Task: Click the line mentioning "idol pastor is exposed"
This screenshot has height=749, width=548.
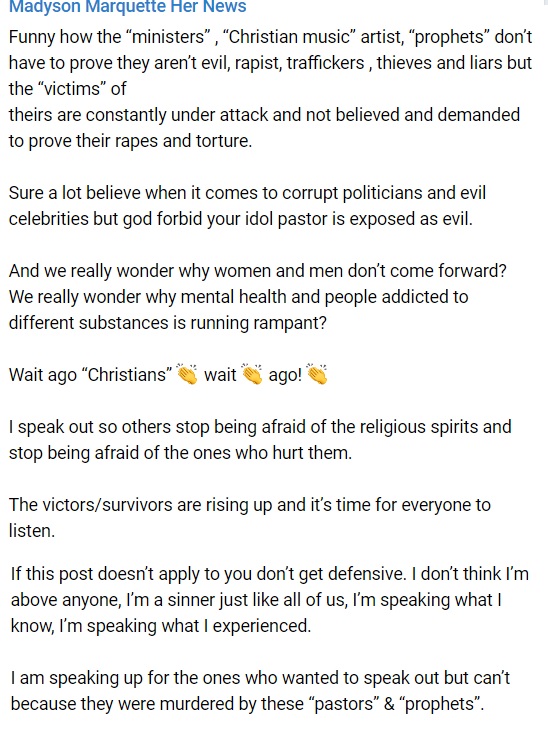Action: [240, 219]
